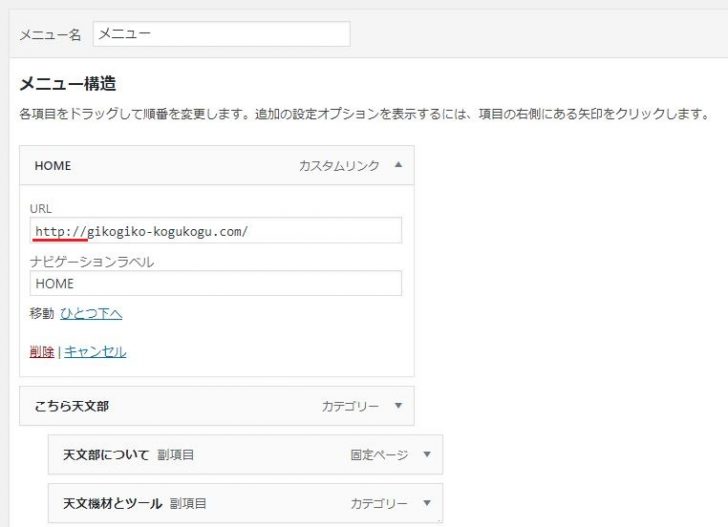Click the キャンセル link
This screenshot has width=728, height=527.
(x=95, y=352)
